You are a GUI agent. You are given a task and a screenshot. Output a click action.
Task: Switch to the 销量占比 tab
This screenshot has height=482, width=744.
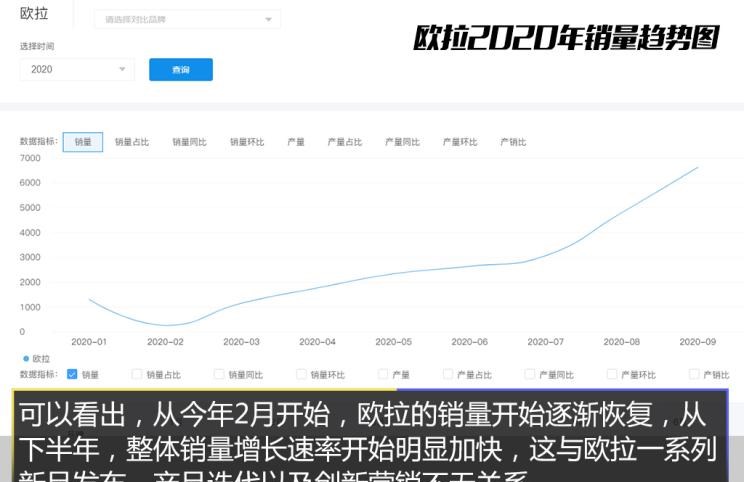[x=132, y=142]
